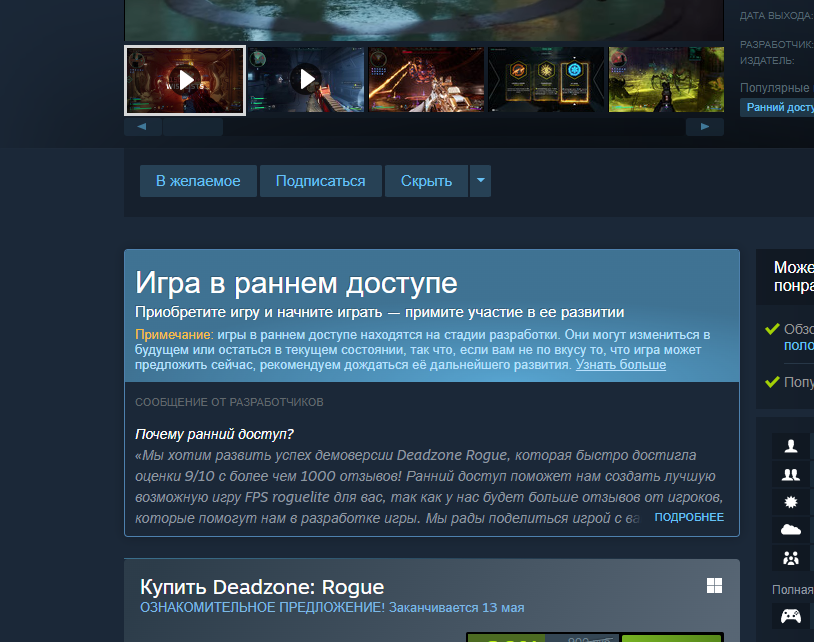The height and width of the screenshot is (642, 814).
Task: Click the 'РАЗРАБОТЧИК:' label
Action: pyautogui.click(x=777, y=45)
